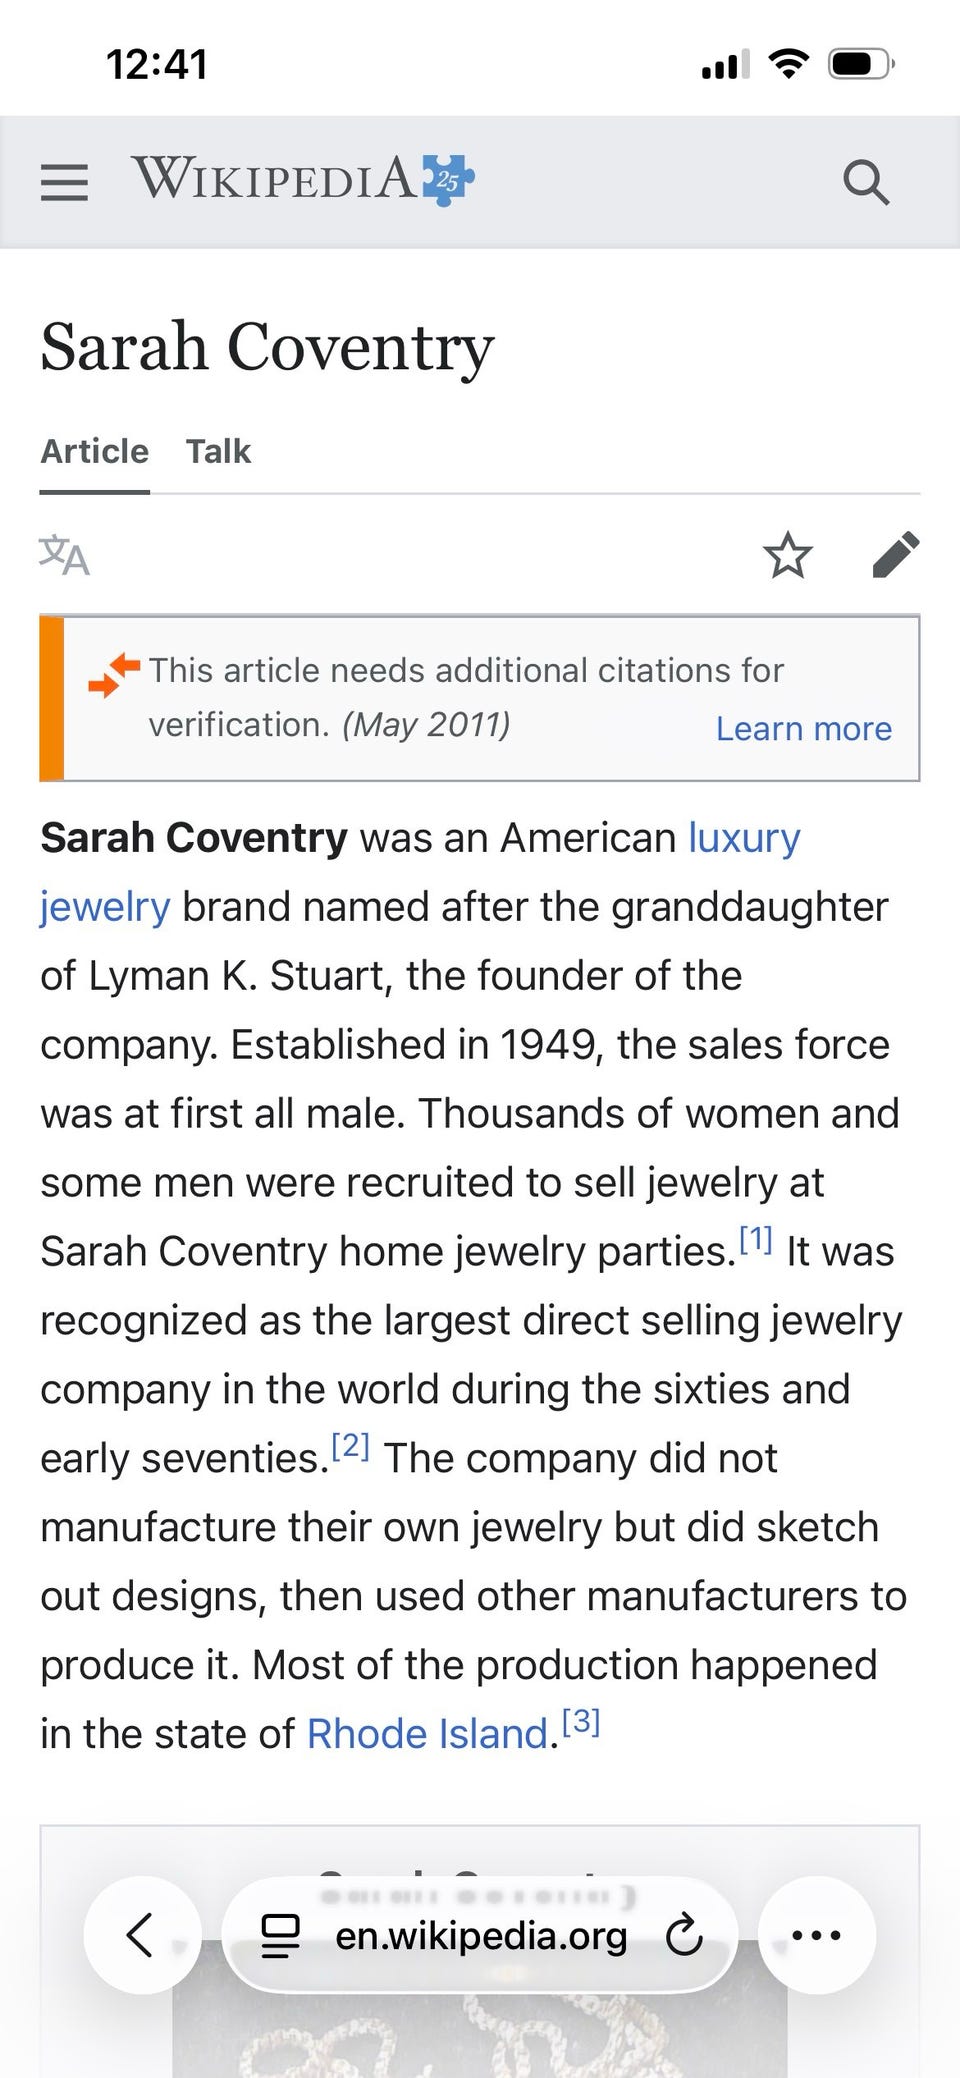Tap the page settings icon beside the URL

[x=280, y=1935]
